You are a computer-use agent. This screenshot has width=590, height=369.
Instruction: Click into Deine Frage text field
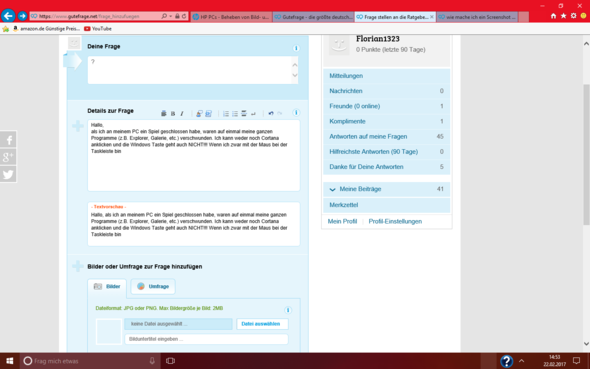pos(193,70)
